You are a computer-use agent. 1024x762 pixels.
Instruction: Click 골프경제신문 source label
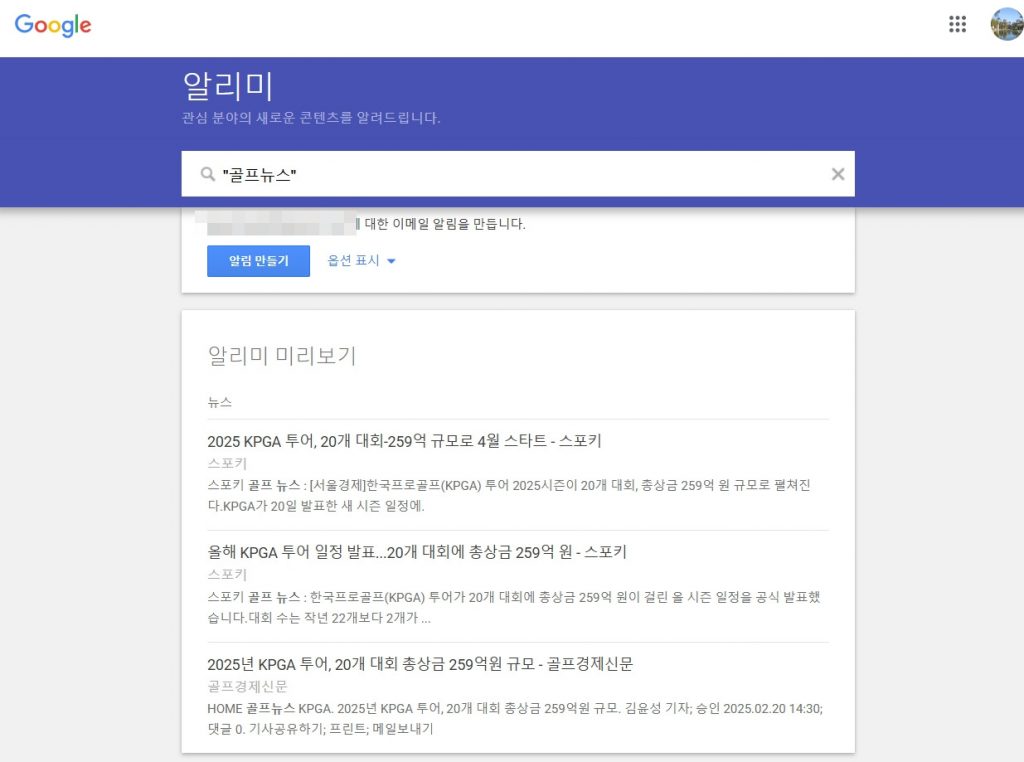point(248,686)
